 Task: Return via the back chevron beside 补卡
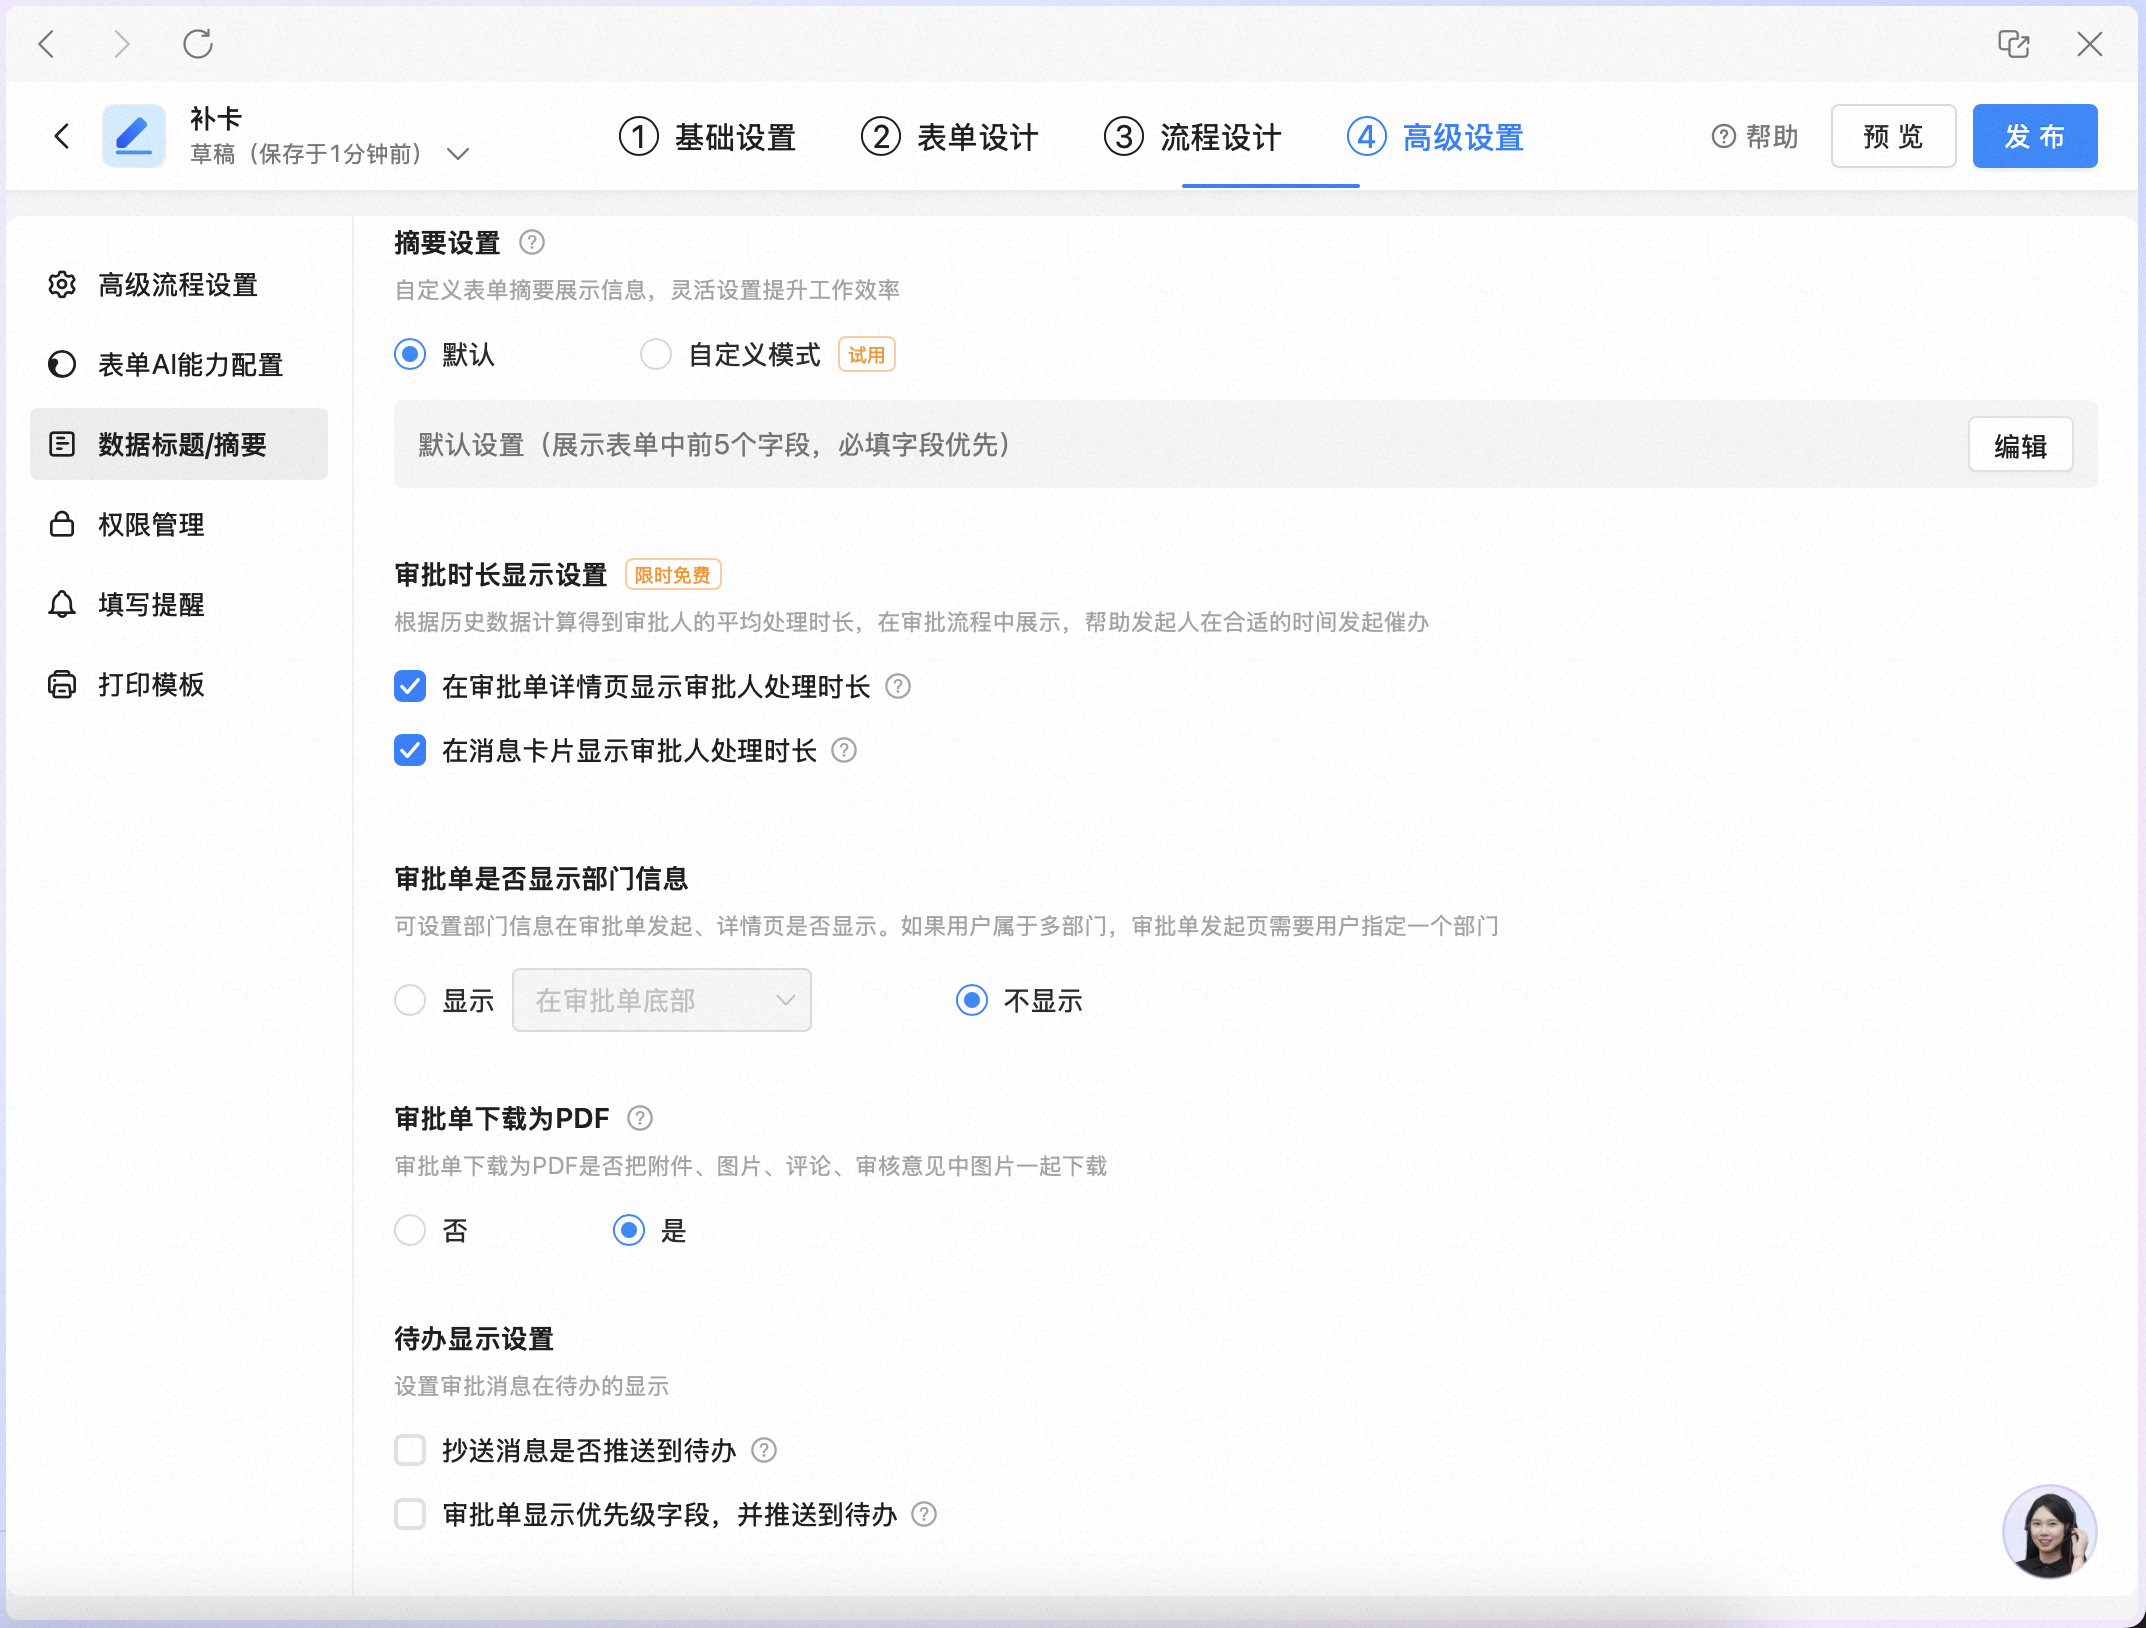(62, 136)
